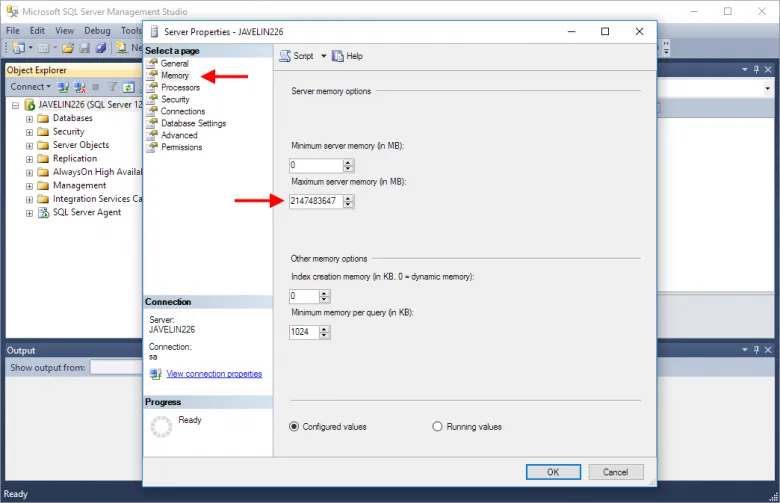Decrease Index creation memory down arrow
Screen dimensions: 780x503
[x=324, y=300]
